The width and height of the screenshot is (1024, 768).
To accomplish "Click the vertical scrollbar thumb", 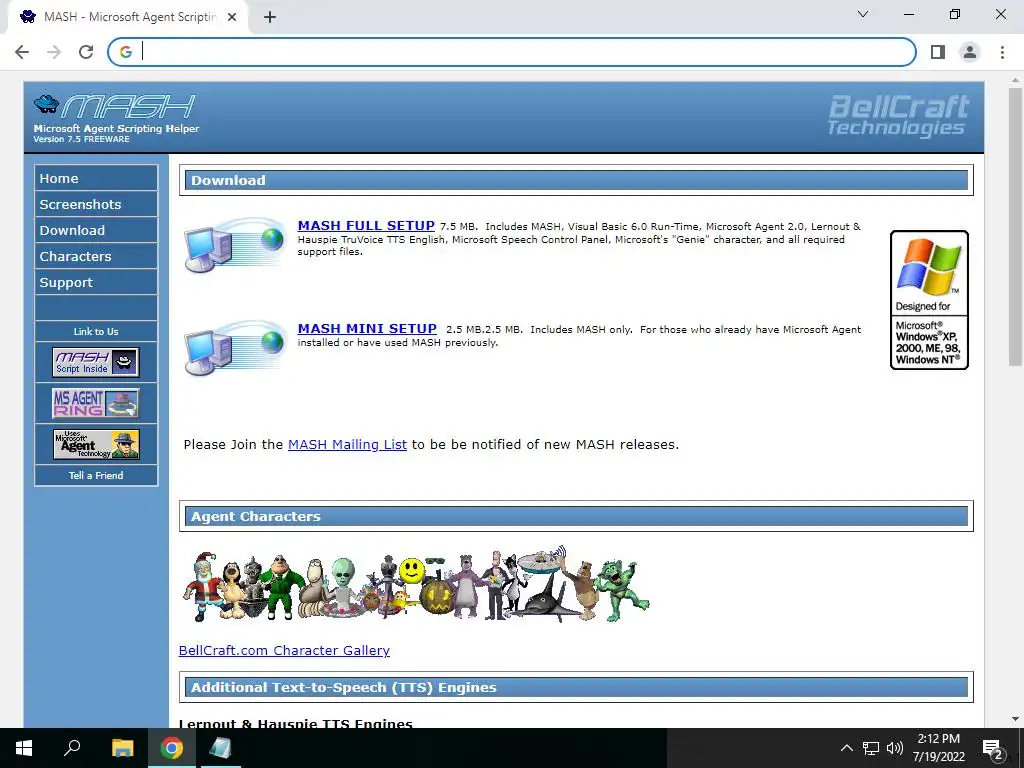I will (1015, 227).
